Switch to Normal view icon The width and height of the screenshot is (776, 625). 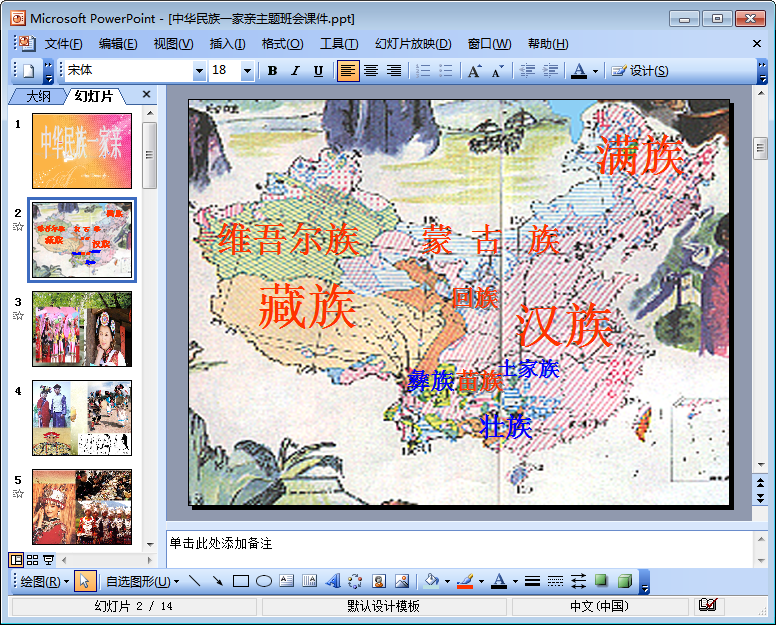click(x=16, y=560)
